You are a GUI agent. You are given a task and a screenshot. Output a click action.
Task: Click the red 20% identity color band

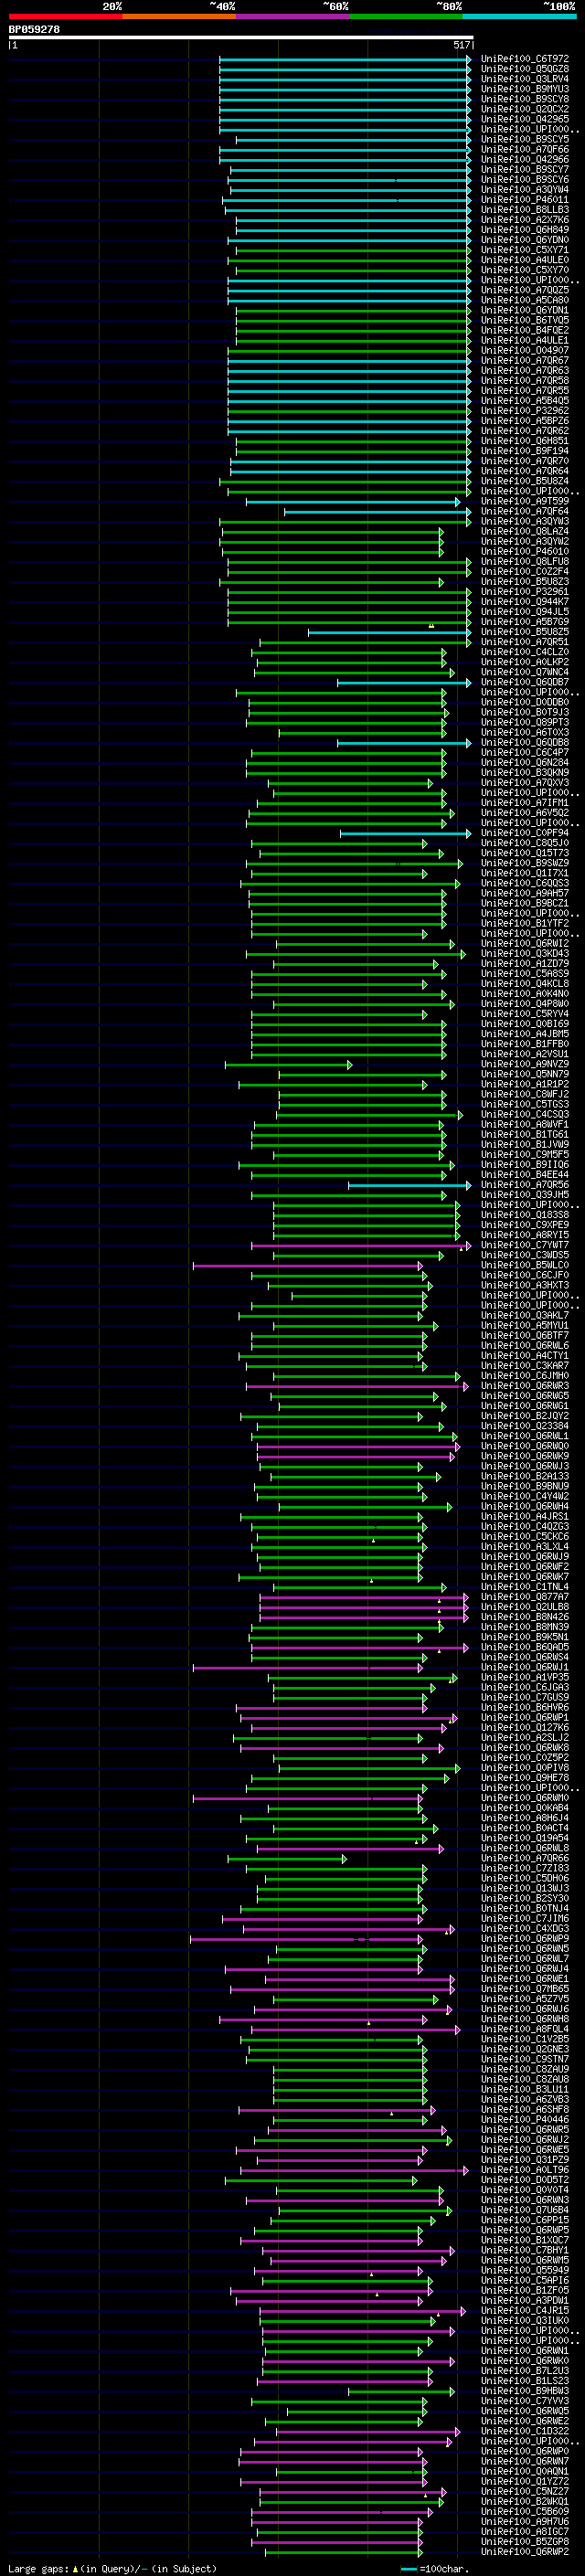[x=65, y=16]
